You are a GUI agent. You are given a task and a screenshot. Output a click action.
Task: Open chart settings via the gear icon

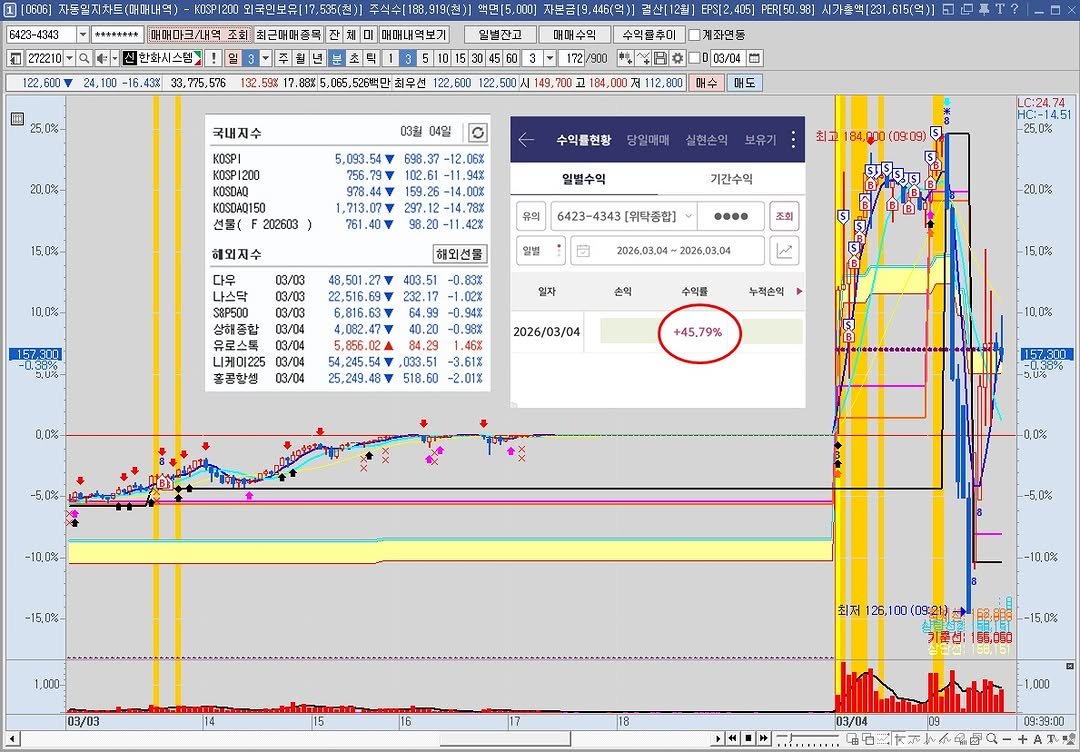click(x=679, y=58)
